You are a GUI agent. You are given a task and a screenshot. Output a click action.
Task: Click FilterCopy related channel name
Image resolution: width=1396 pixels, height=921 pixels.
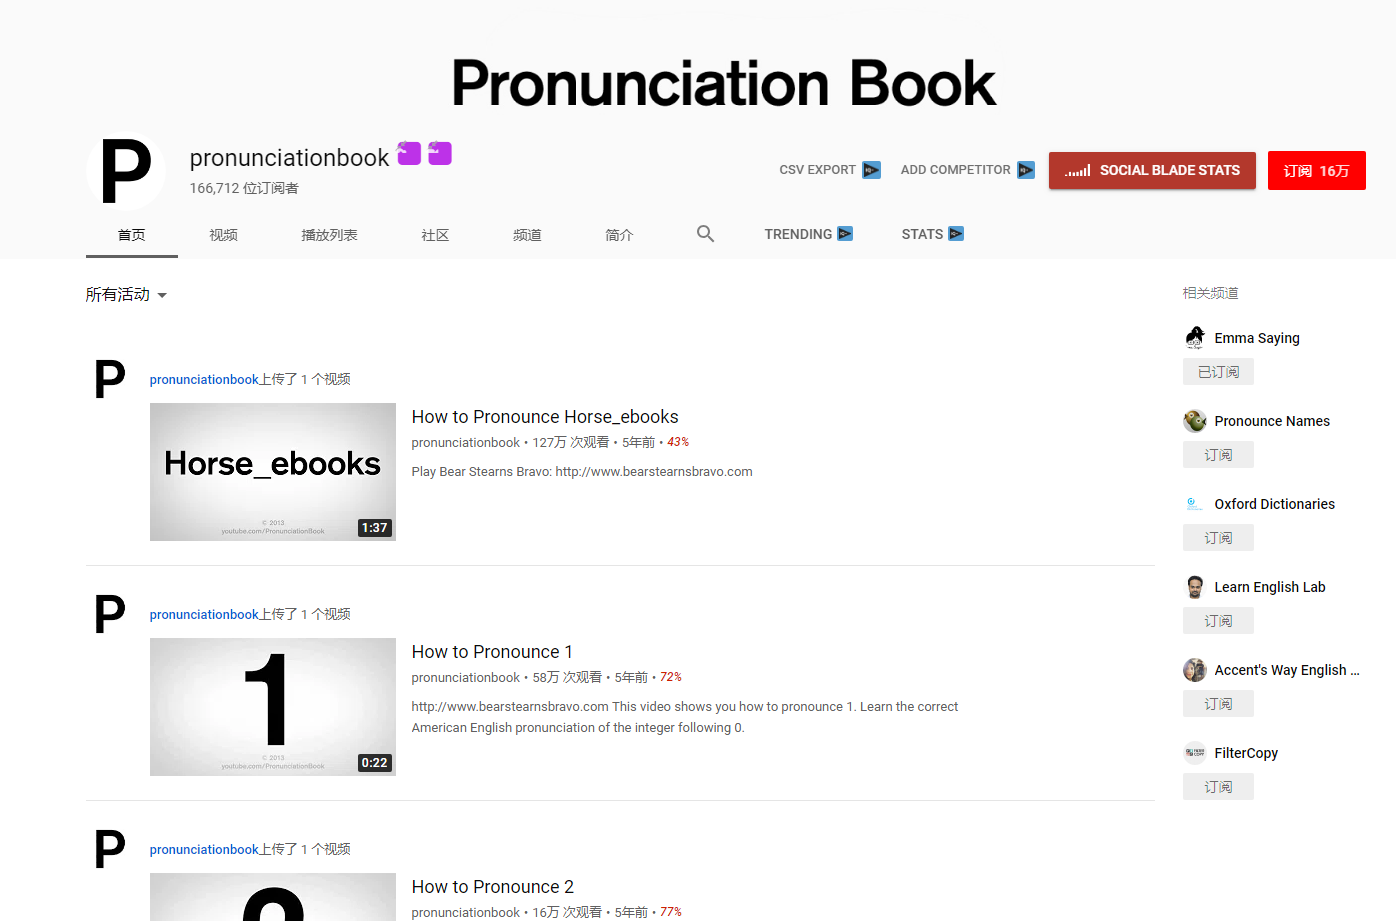tap(1246, 753)
